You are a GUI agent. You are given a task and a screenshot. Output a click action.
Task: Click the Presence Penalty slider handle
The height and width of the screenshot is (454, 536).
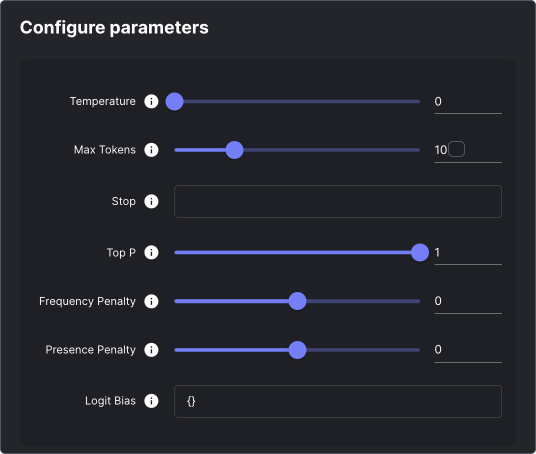point(297,350)
